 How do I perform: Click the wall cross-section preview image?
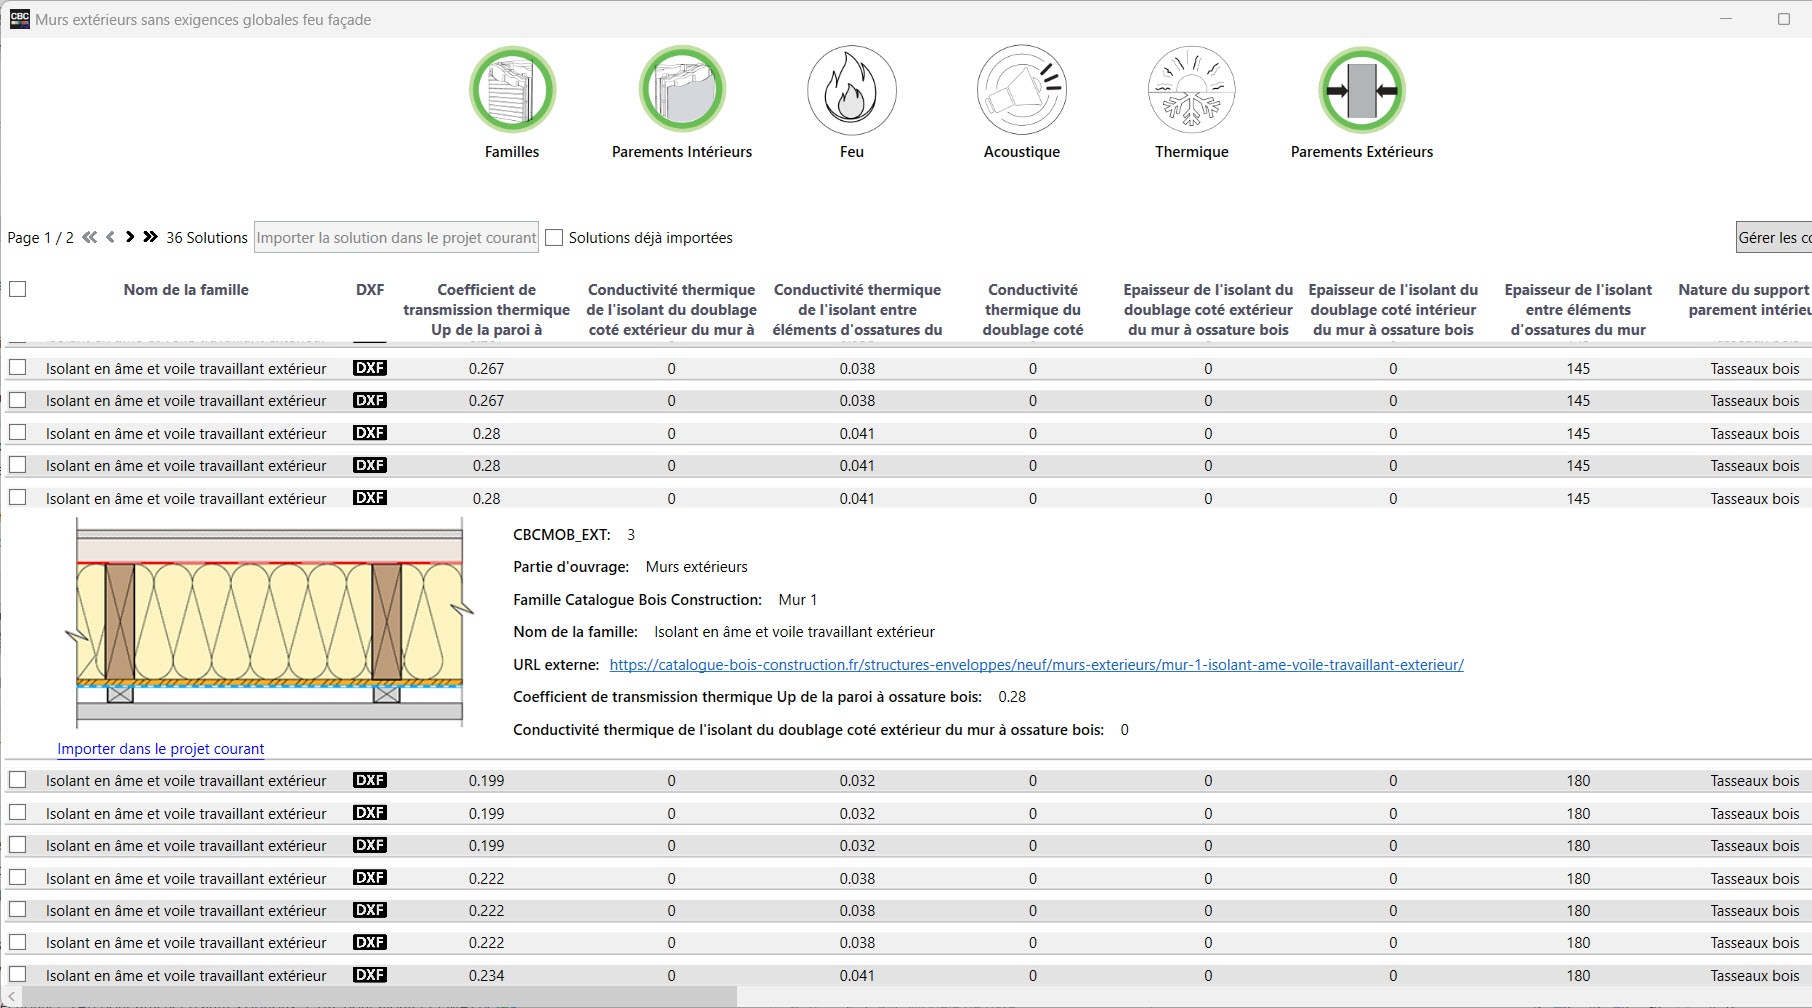point(270,622)
